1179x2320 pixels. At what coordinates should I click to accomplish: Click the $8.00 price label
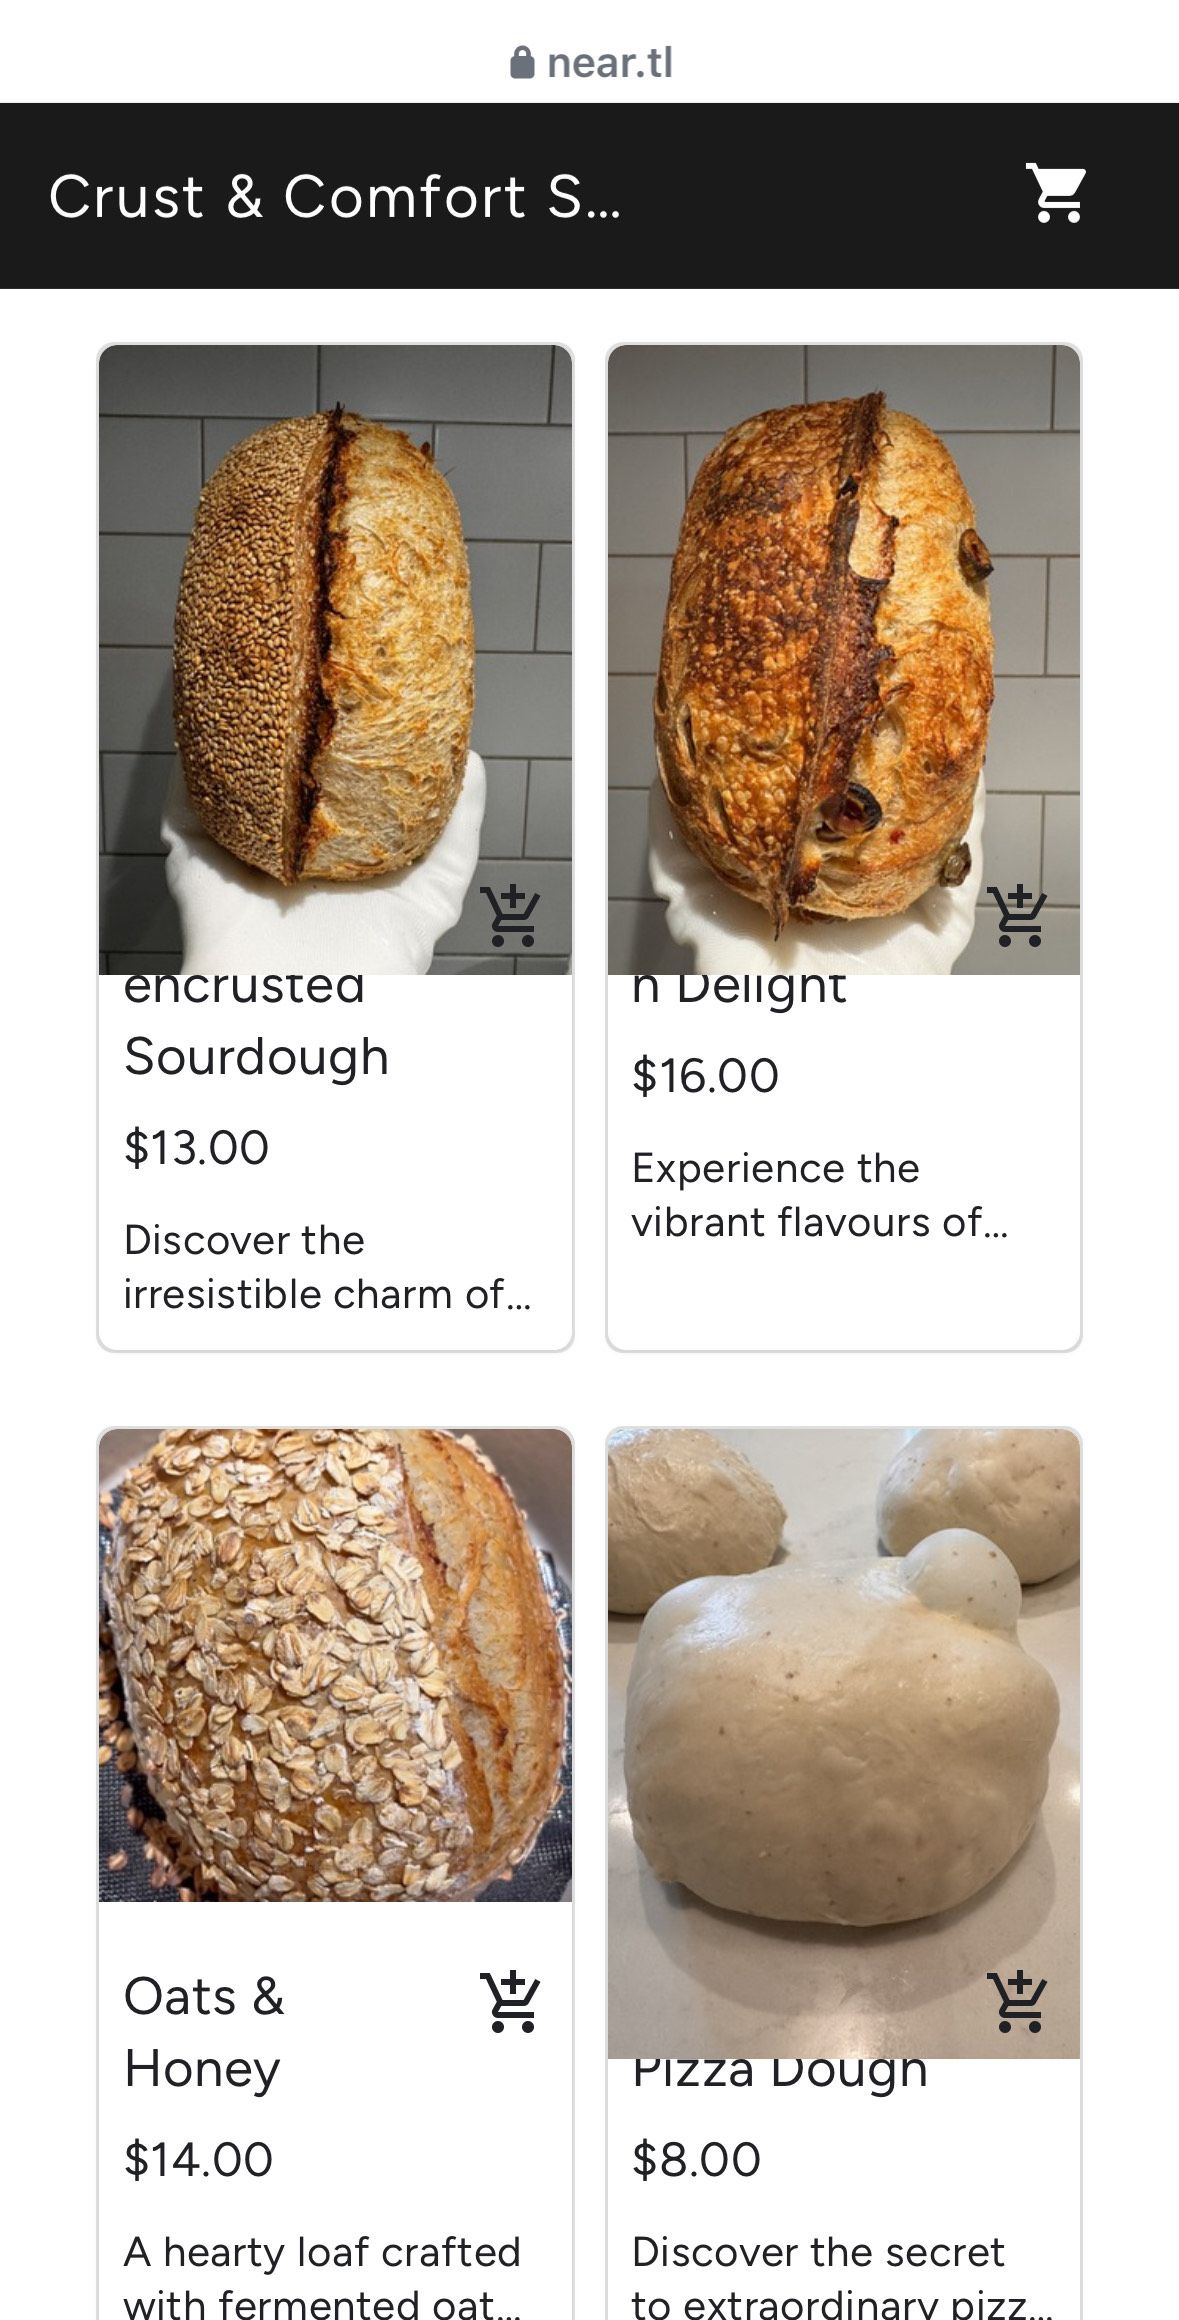point(696,2159)
